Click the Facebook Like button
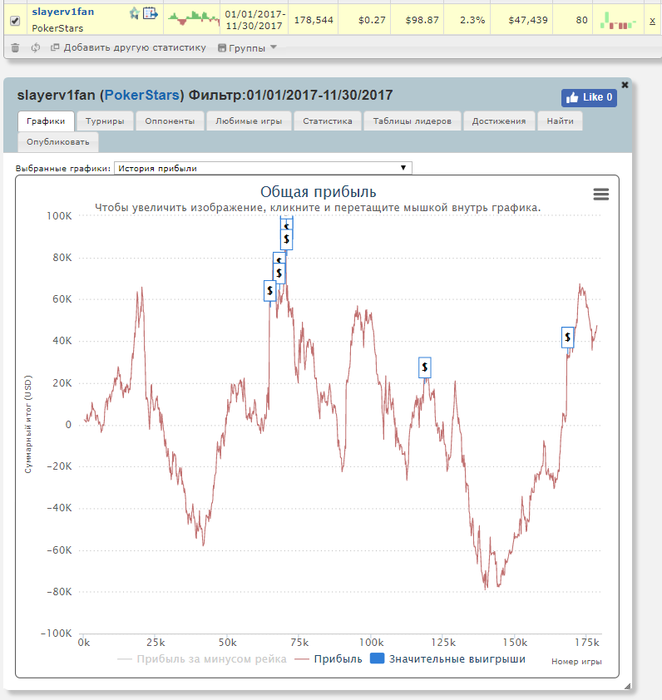This screenshot has height=700, width=662. (589, 98)
